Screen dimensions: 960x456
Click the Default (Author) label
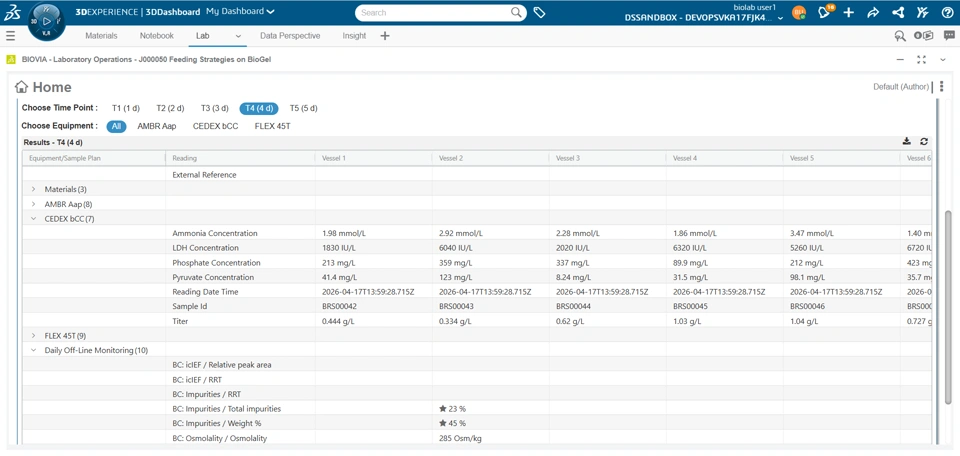(x=901, y=87)
